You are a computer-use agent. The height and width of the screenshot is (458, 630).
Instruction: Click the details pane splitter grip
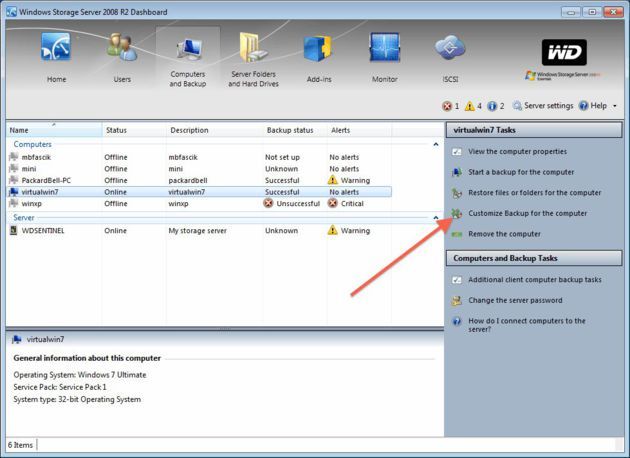coord(225,329)
